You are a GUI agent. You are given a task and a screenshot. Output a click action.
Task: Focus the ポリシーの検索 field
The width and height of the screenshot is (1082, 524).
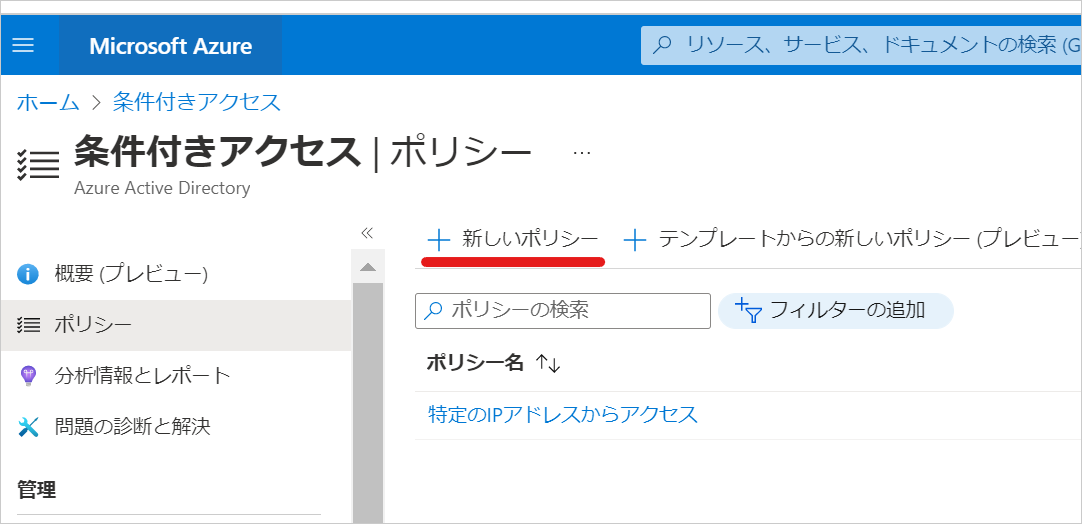(562, 311)
